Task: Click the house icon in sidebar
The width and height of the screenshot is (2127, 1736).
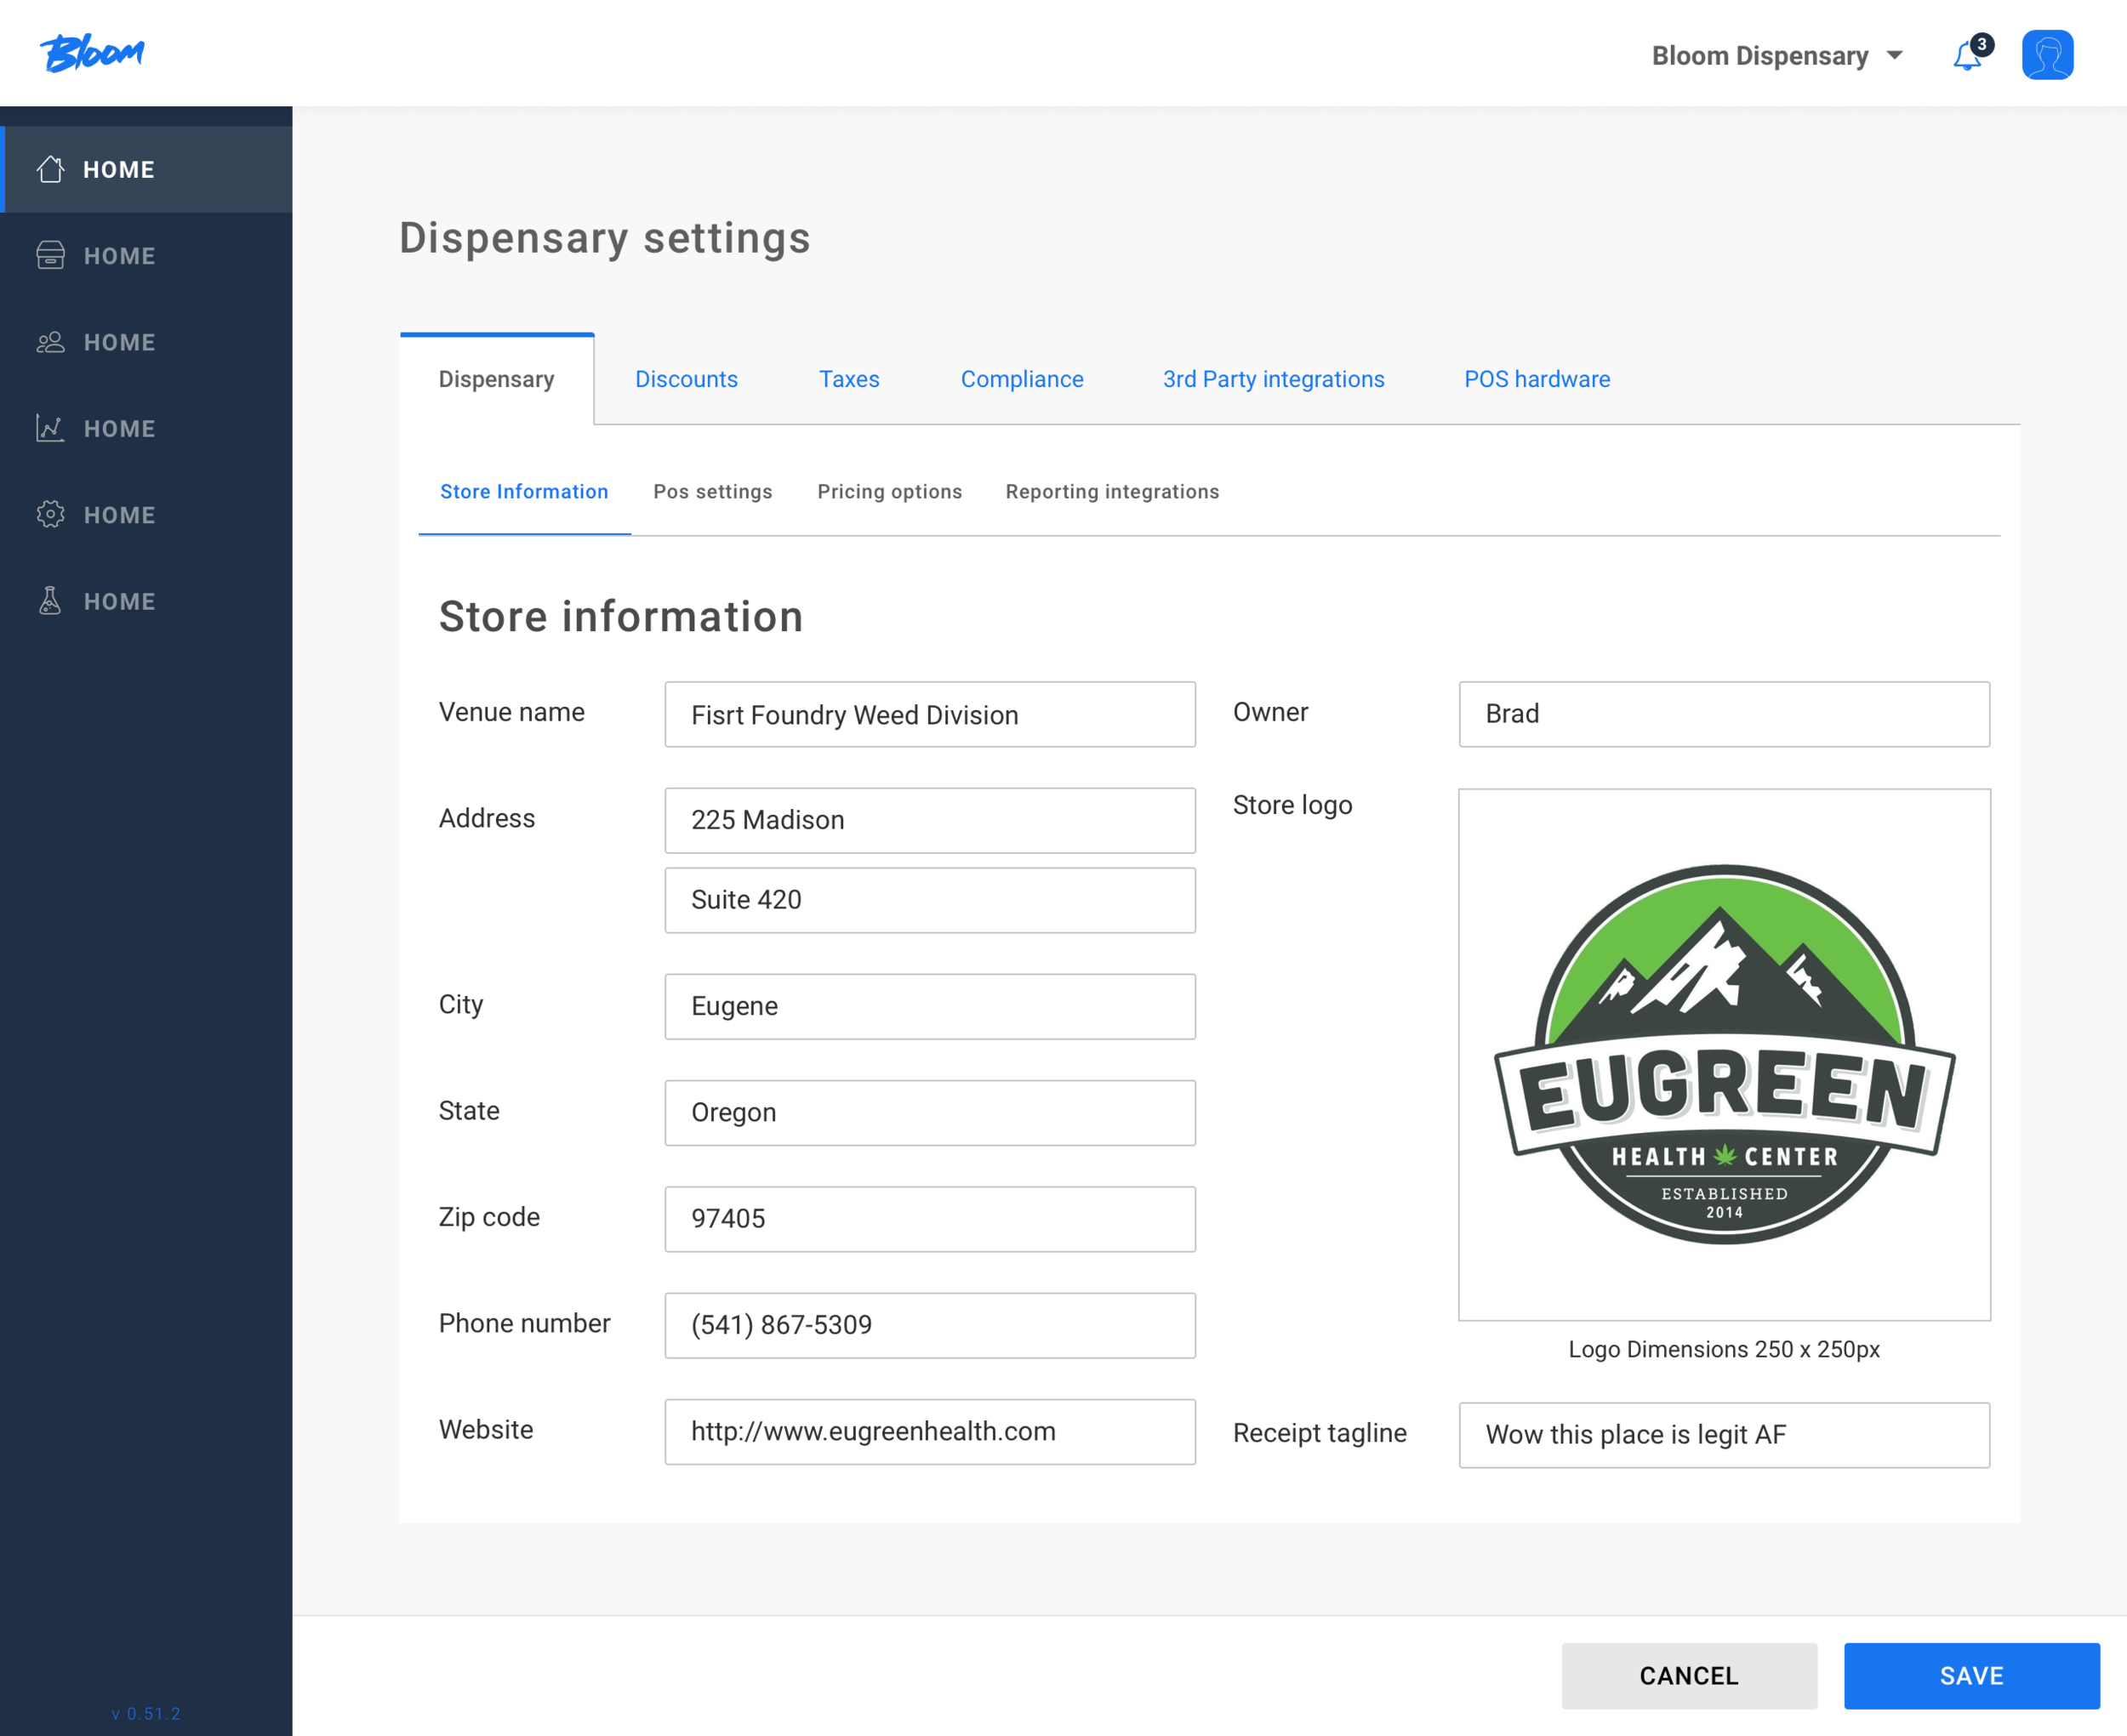Action: pos(50,169)
